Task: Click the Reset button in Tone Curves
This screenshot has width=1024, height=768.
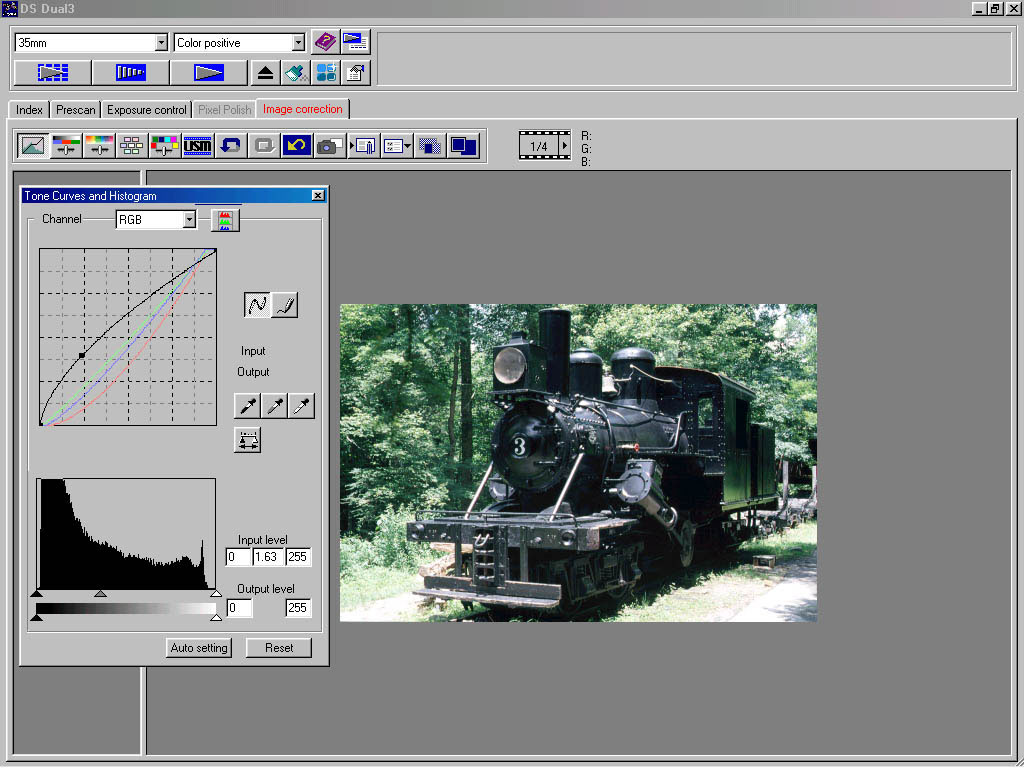Action: pos(279,648)
